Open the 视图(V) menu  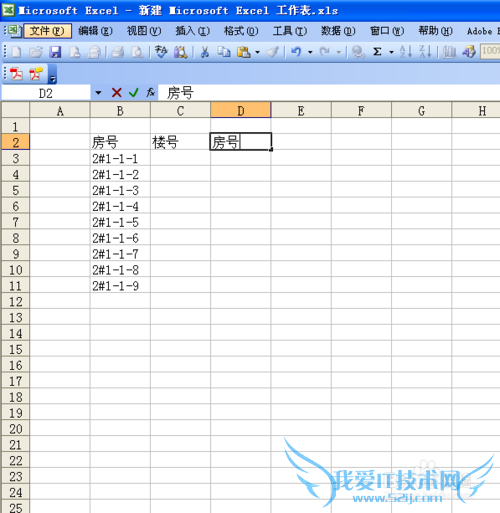[144, 31]
